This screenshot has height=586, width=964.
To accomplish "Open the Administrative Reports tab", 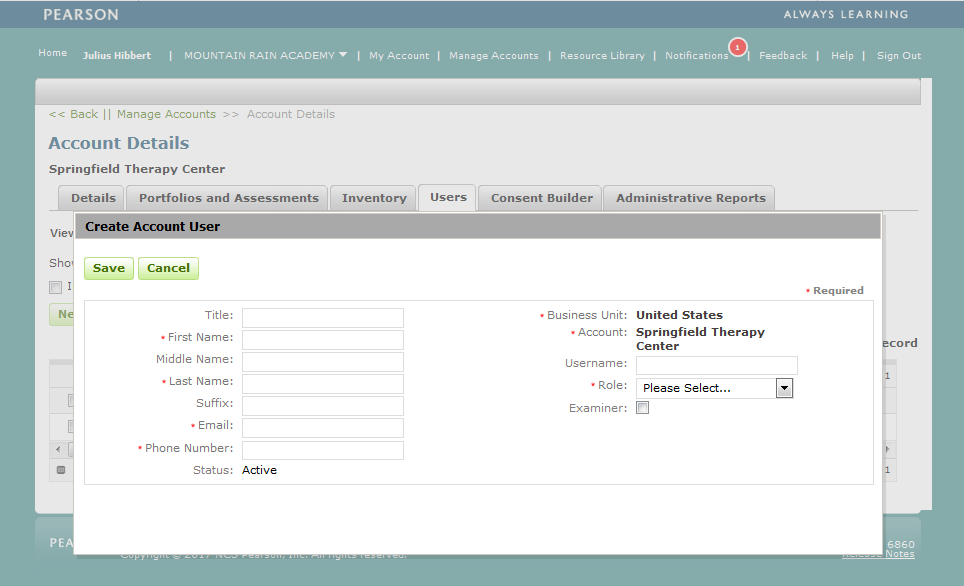I will click(x=688, y=197).
